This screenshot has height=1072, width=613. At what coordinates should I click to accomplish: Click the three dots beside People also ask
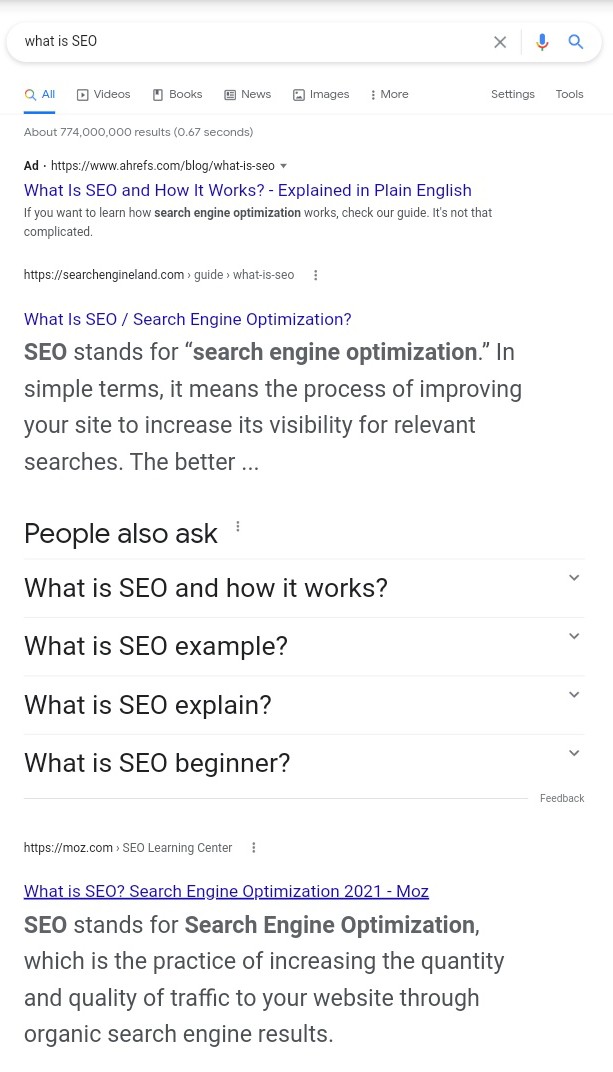[x=238, y=527]
